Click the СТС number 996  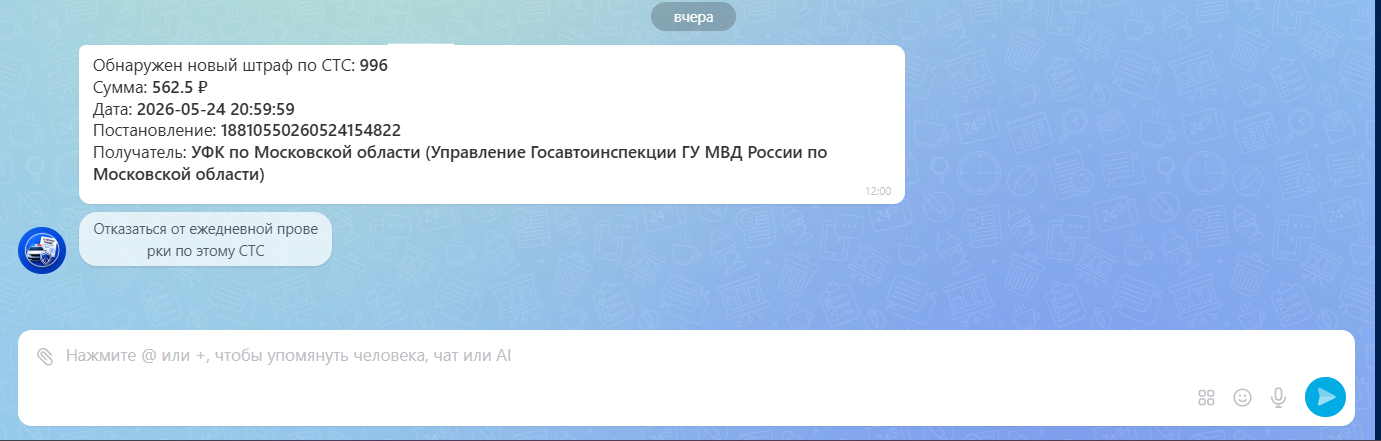pos(374,66)
